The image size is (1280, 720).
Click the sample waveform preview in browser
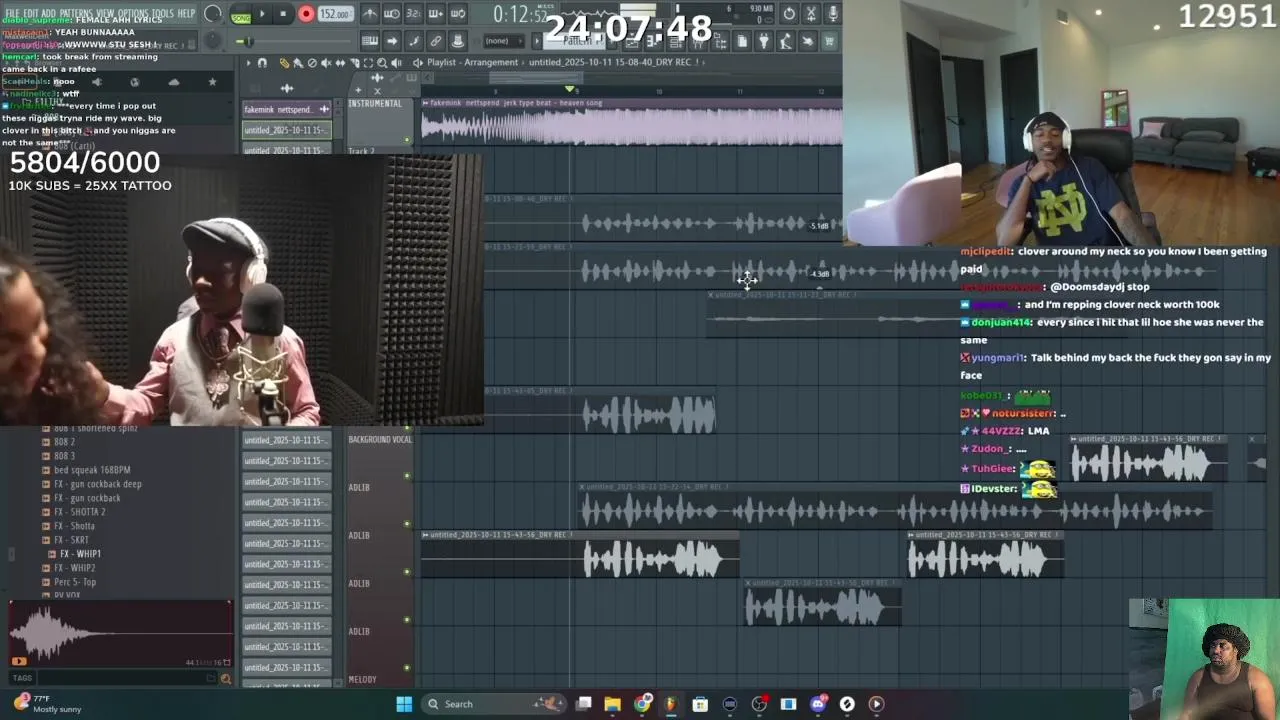120,633
